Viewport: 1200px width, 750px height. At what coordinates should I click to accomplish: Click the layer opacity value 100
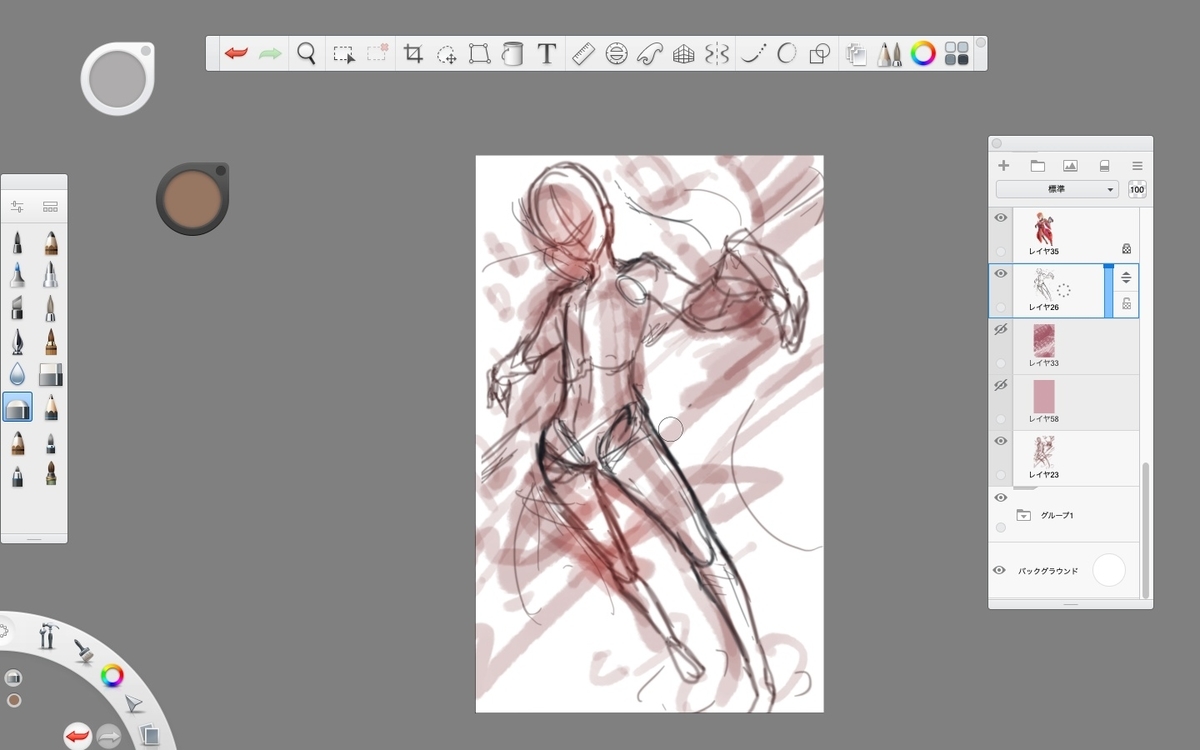pos(1137,189)
